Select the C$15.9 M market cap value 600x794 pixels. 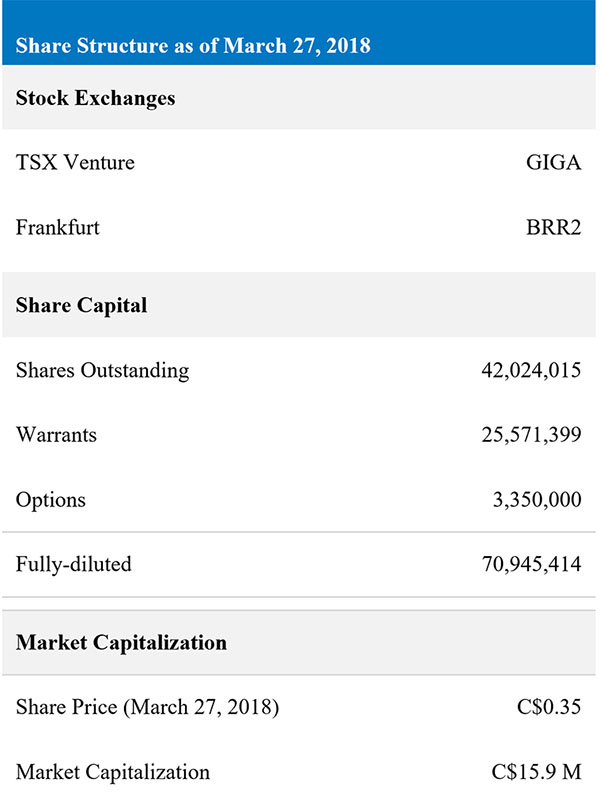[536, 772]
